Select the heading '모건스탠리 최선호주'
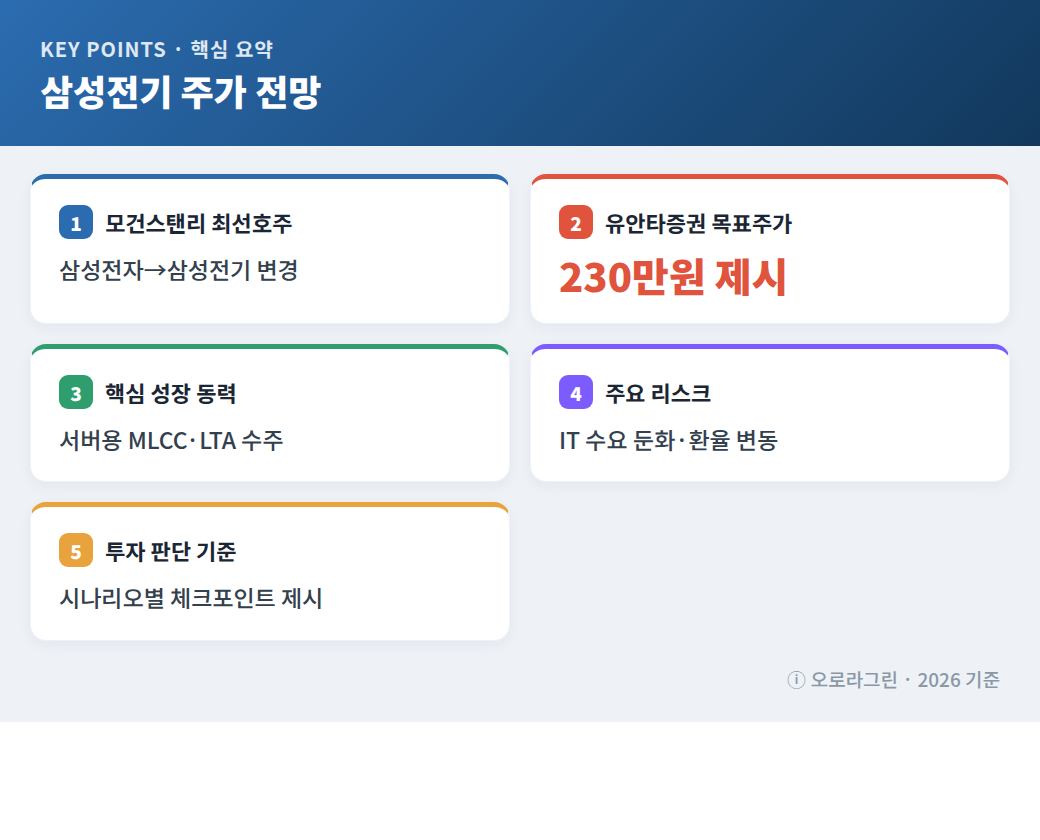 (x=198, y=224)
